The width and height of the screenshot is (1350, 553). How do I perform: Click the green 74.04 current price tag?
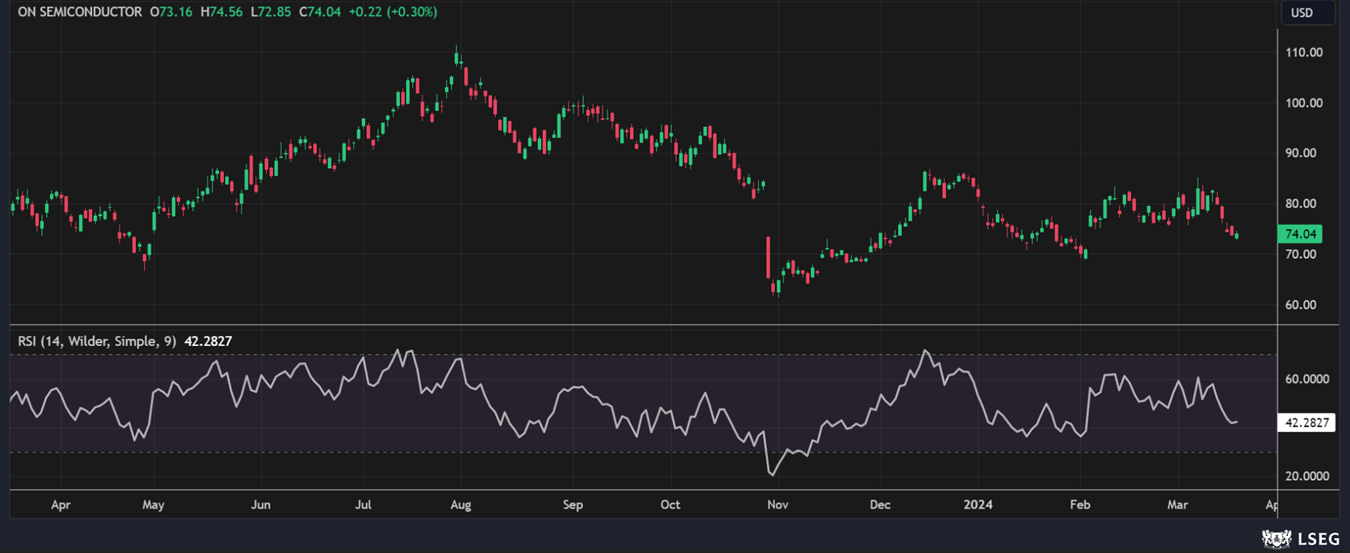click(x=1300, y=234)
